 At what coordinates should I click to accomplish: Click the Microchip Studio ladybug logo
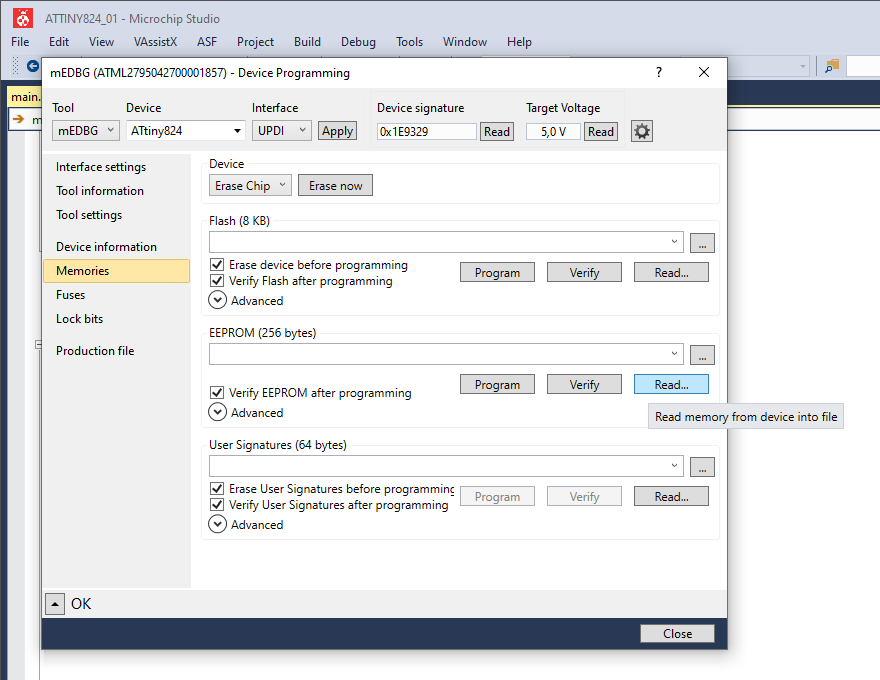point(23,19)
